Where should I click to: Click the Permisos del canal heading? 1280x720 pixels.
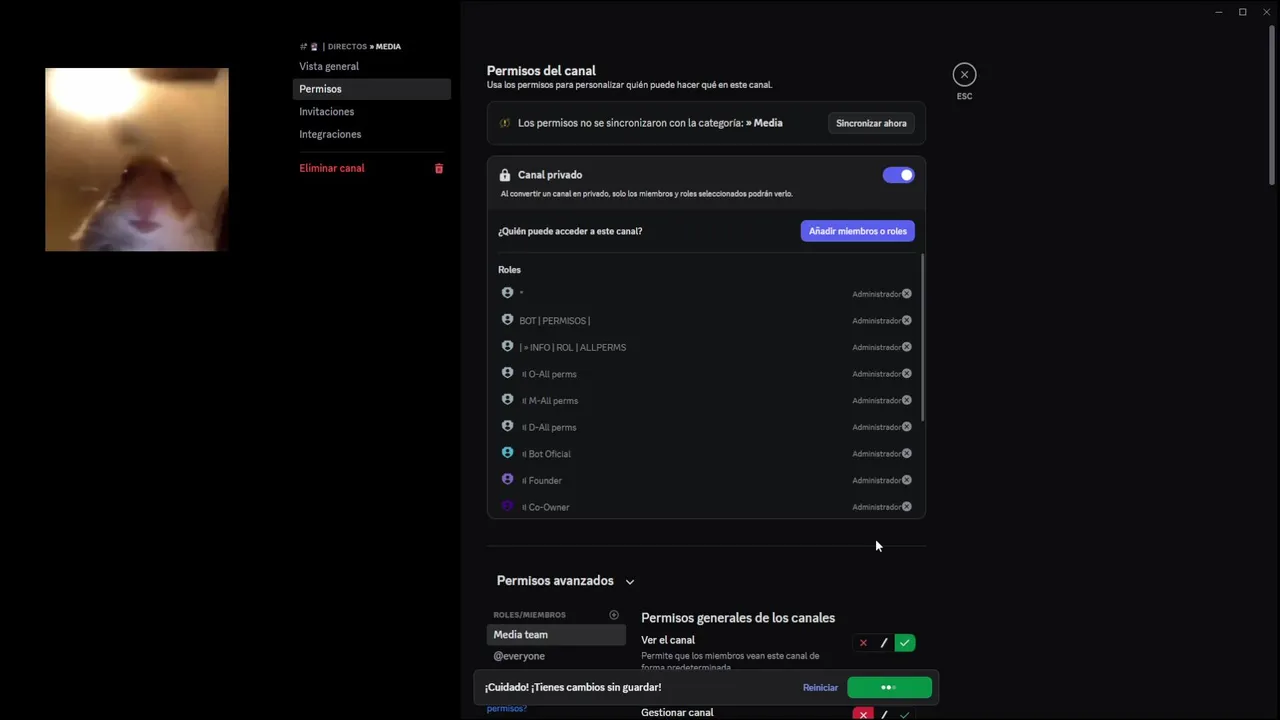point(541,71)
